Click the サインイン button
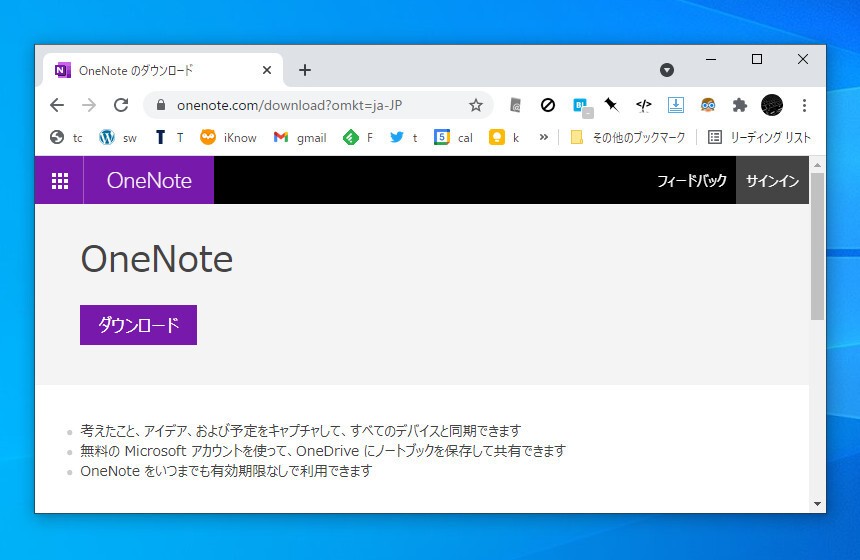The width and height of the screenshot is (860, 560). click(x=772, y=180)
